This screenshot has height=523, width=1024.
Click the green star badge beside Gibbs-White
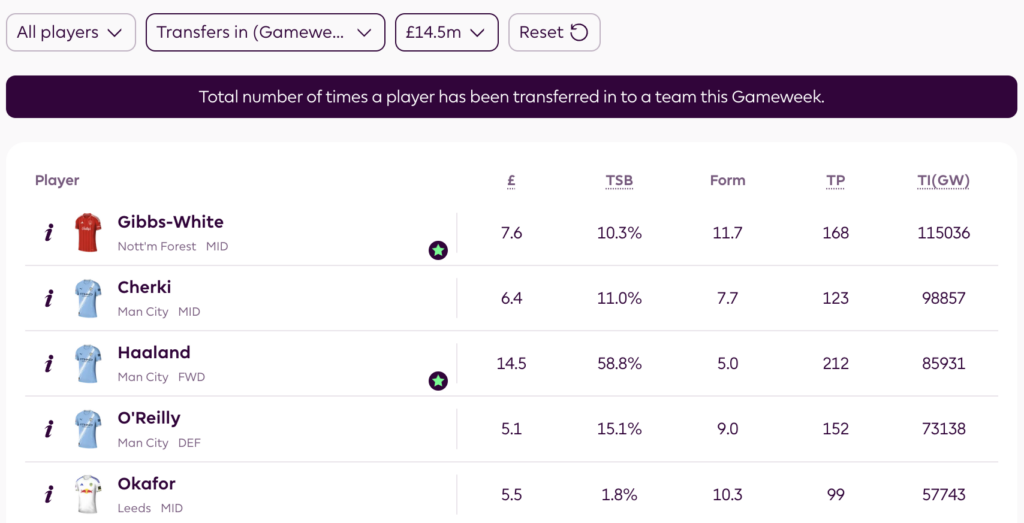click(438, 250)
